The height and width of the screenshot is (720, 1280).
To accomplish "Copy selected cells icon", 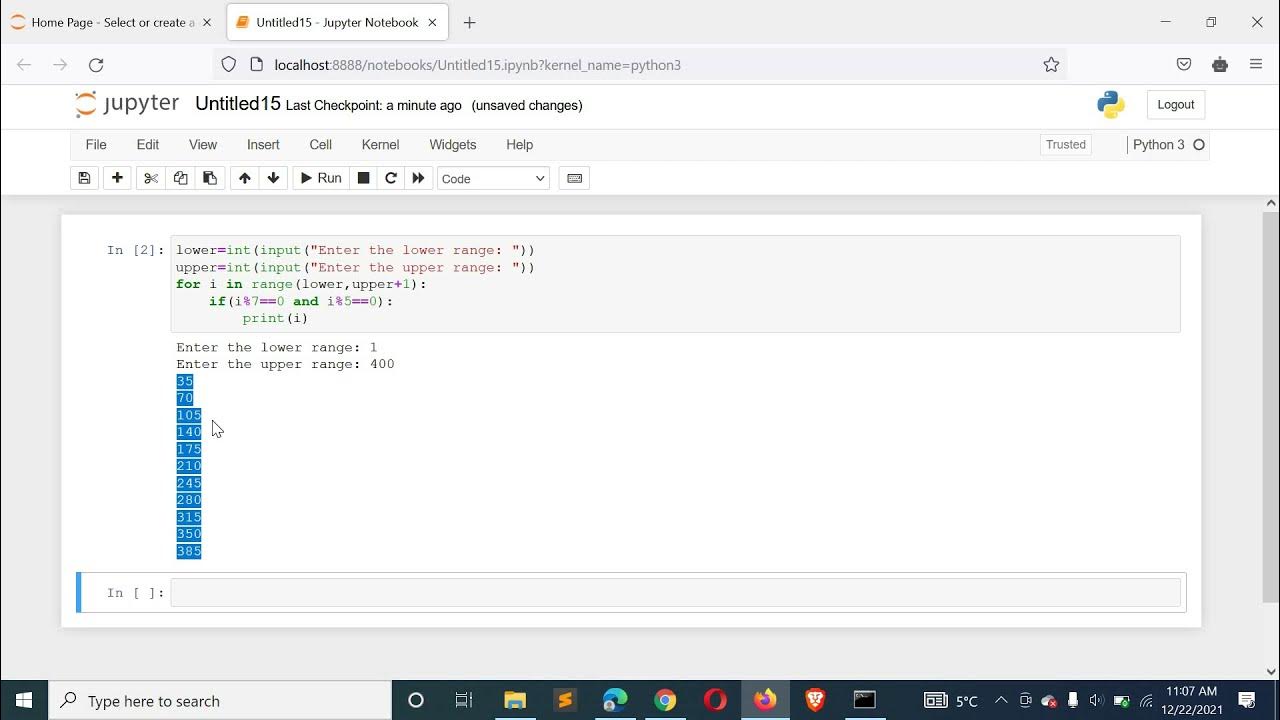I will (180, 178).
